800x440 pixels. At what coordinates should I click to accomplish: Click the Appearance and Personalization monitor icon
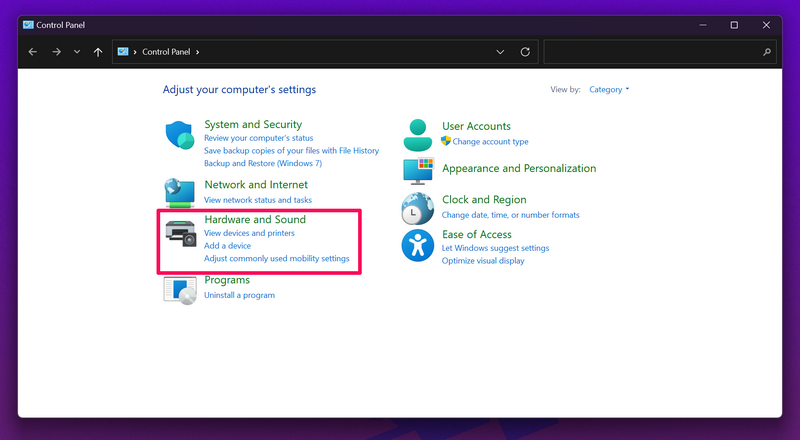click(417, 170)
